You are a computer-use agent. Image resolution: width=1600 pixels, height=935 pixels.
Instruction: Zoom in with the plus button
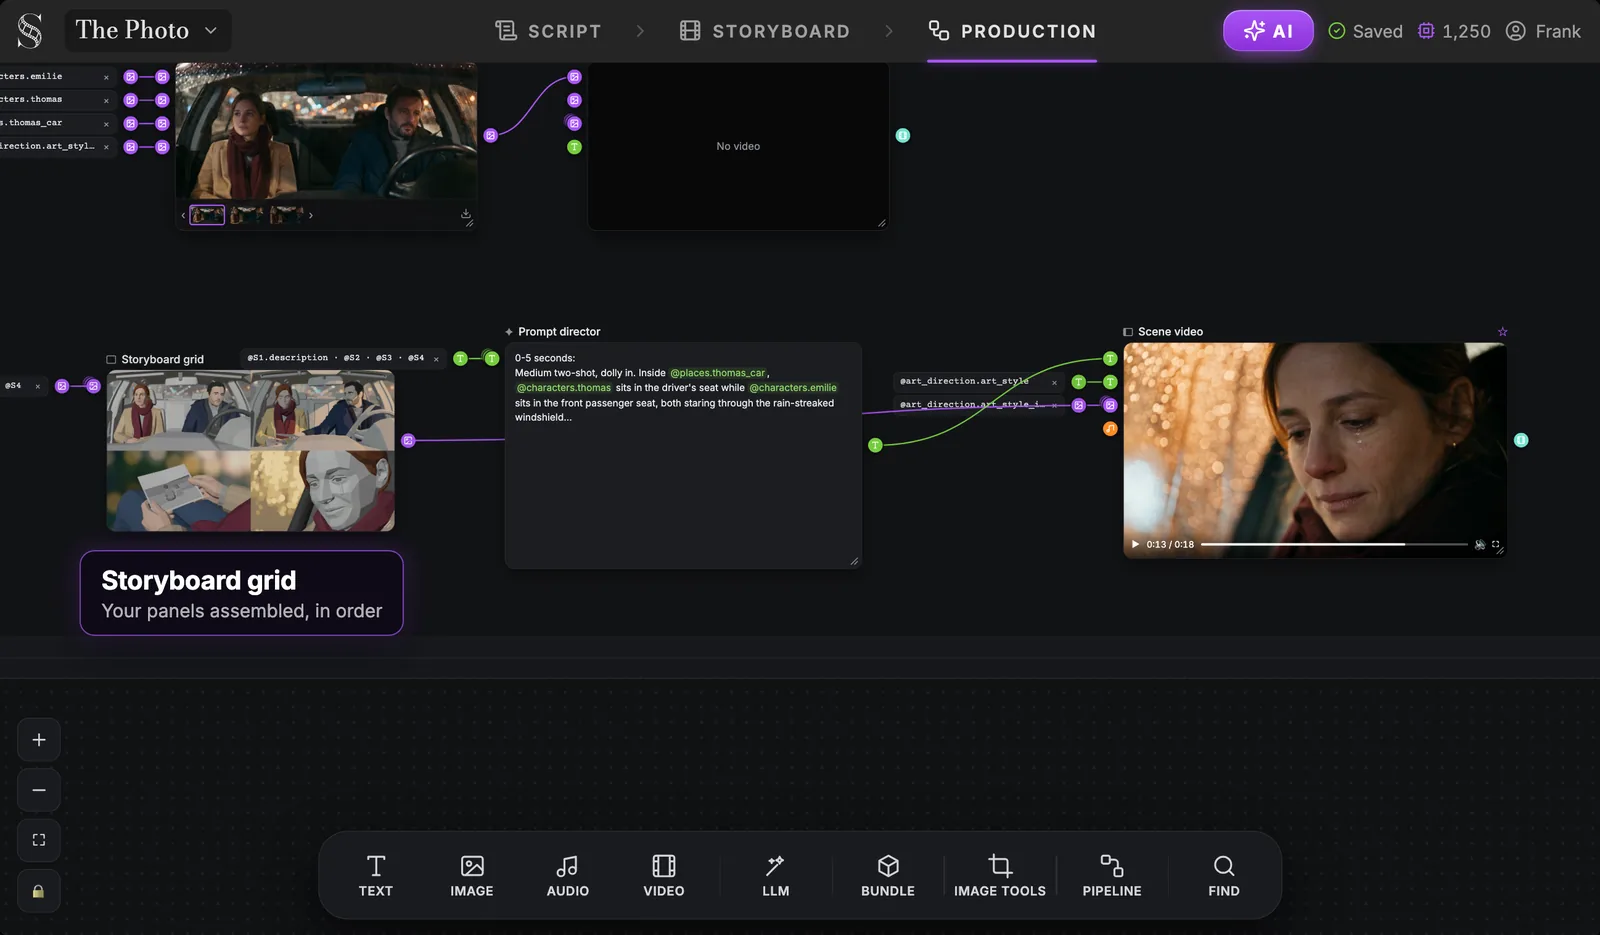pos(39,740)
